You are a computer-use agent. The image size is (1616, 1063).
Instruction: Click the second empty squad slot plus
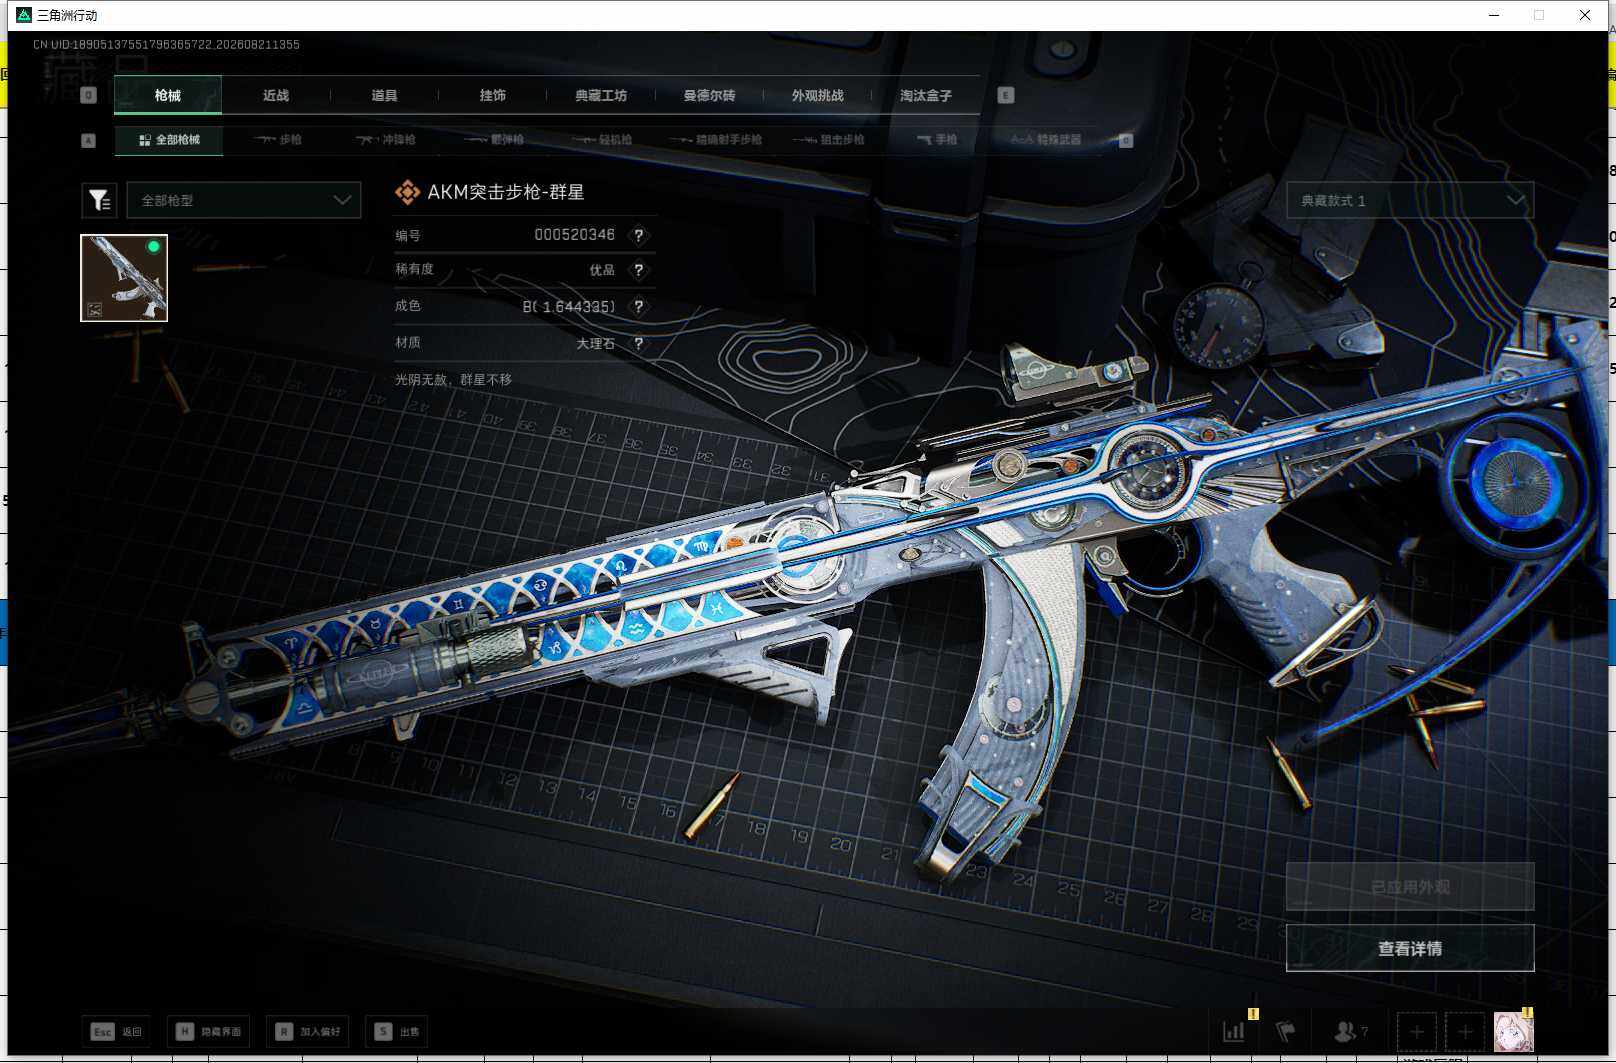pos(1465,1031)
